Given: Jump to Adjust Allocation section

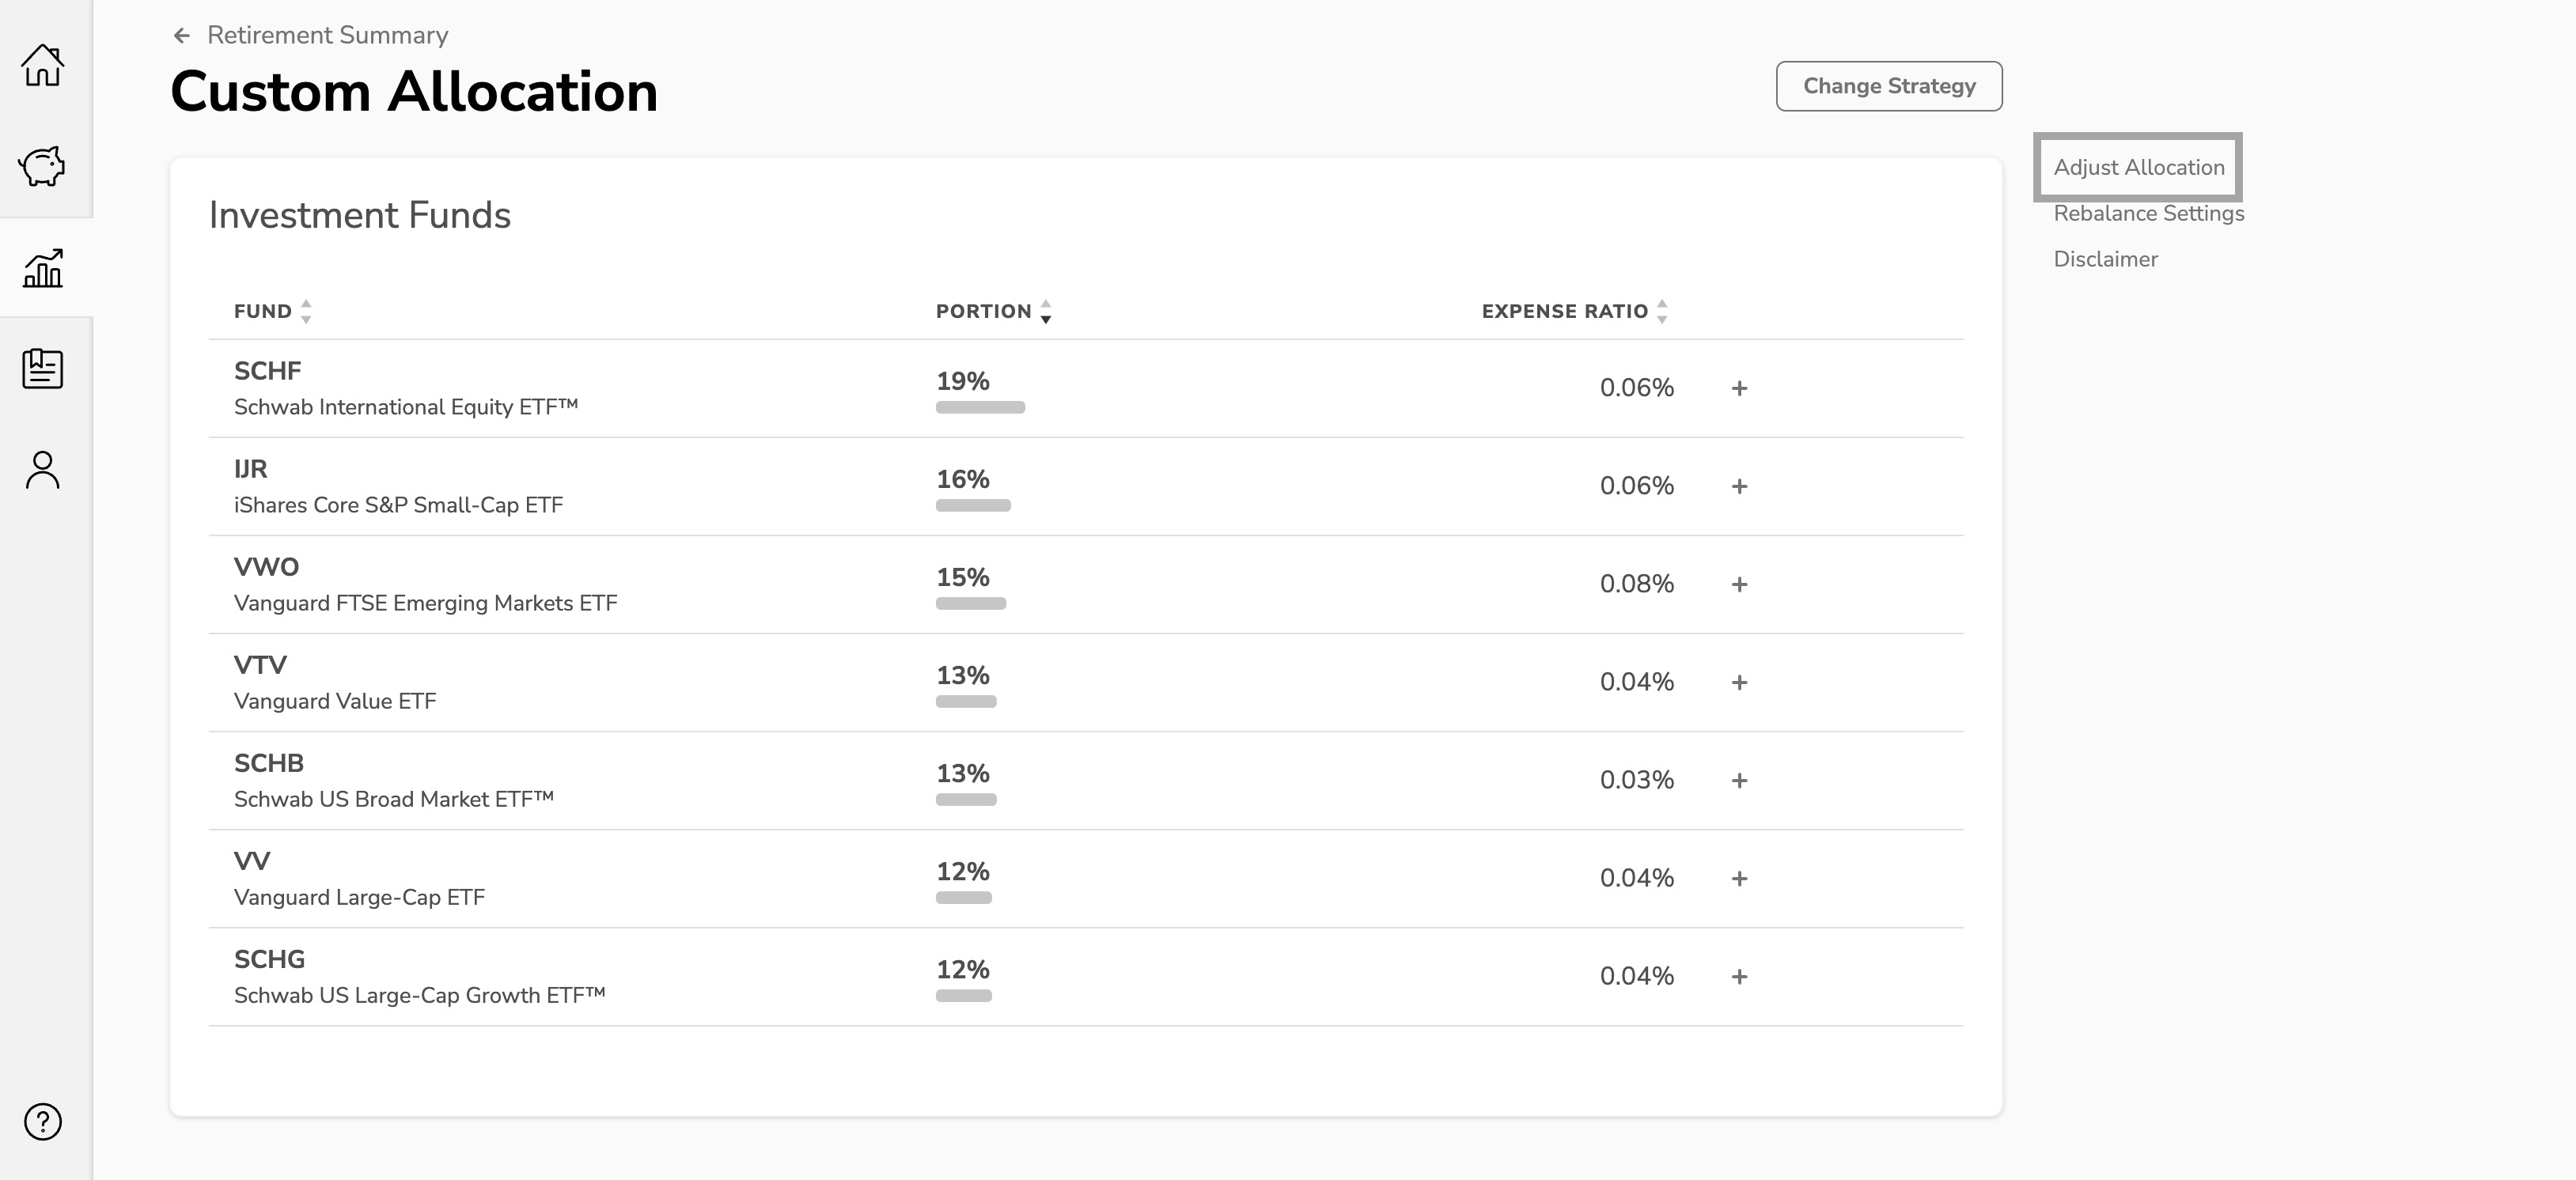Looking at the screenshot, I should pos(2139,167).
